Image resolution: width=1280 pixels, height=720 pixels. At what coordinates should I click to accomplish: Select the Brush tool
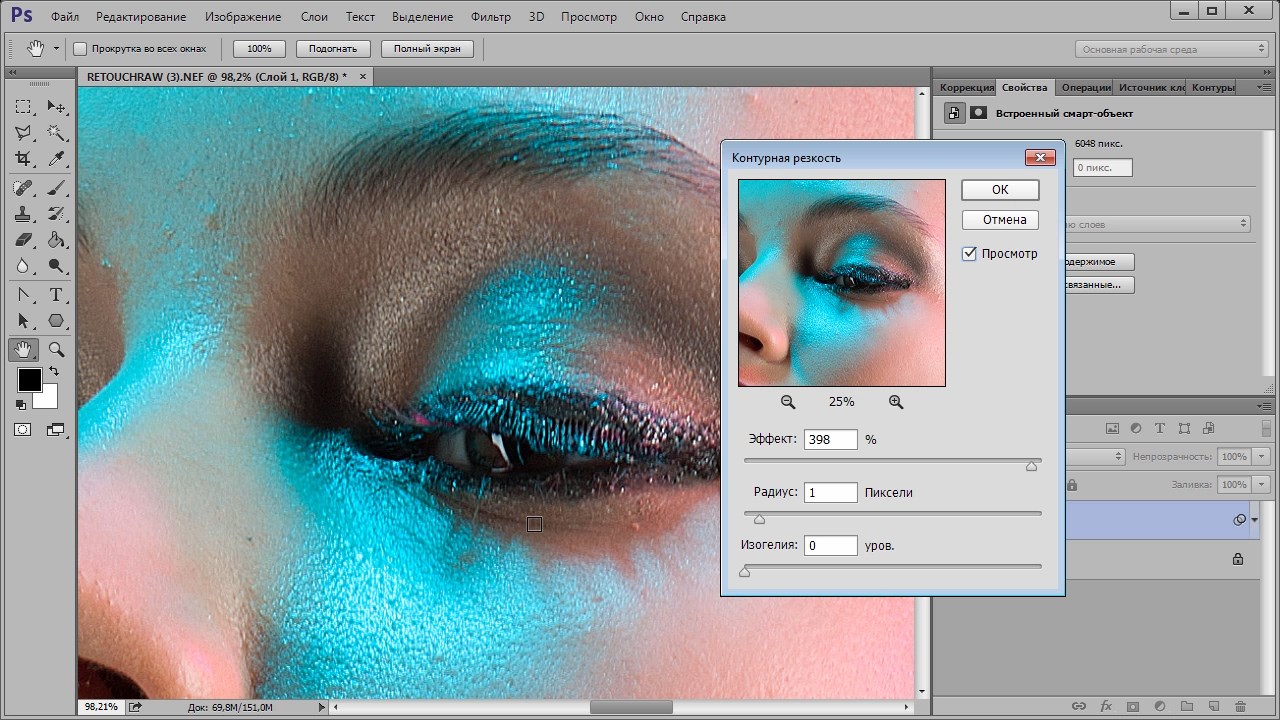(x=56, y=188)
